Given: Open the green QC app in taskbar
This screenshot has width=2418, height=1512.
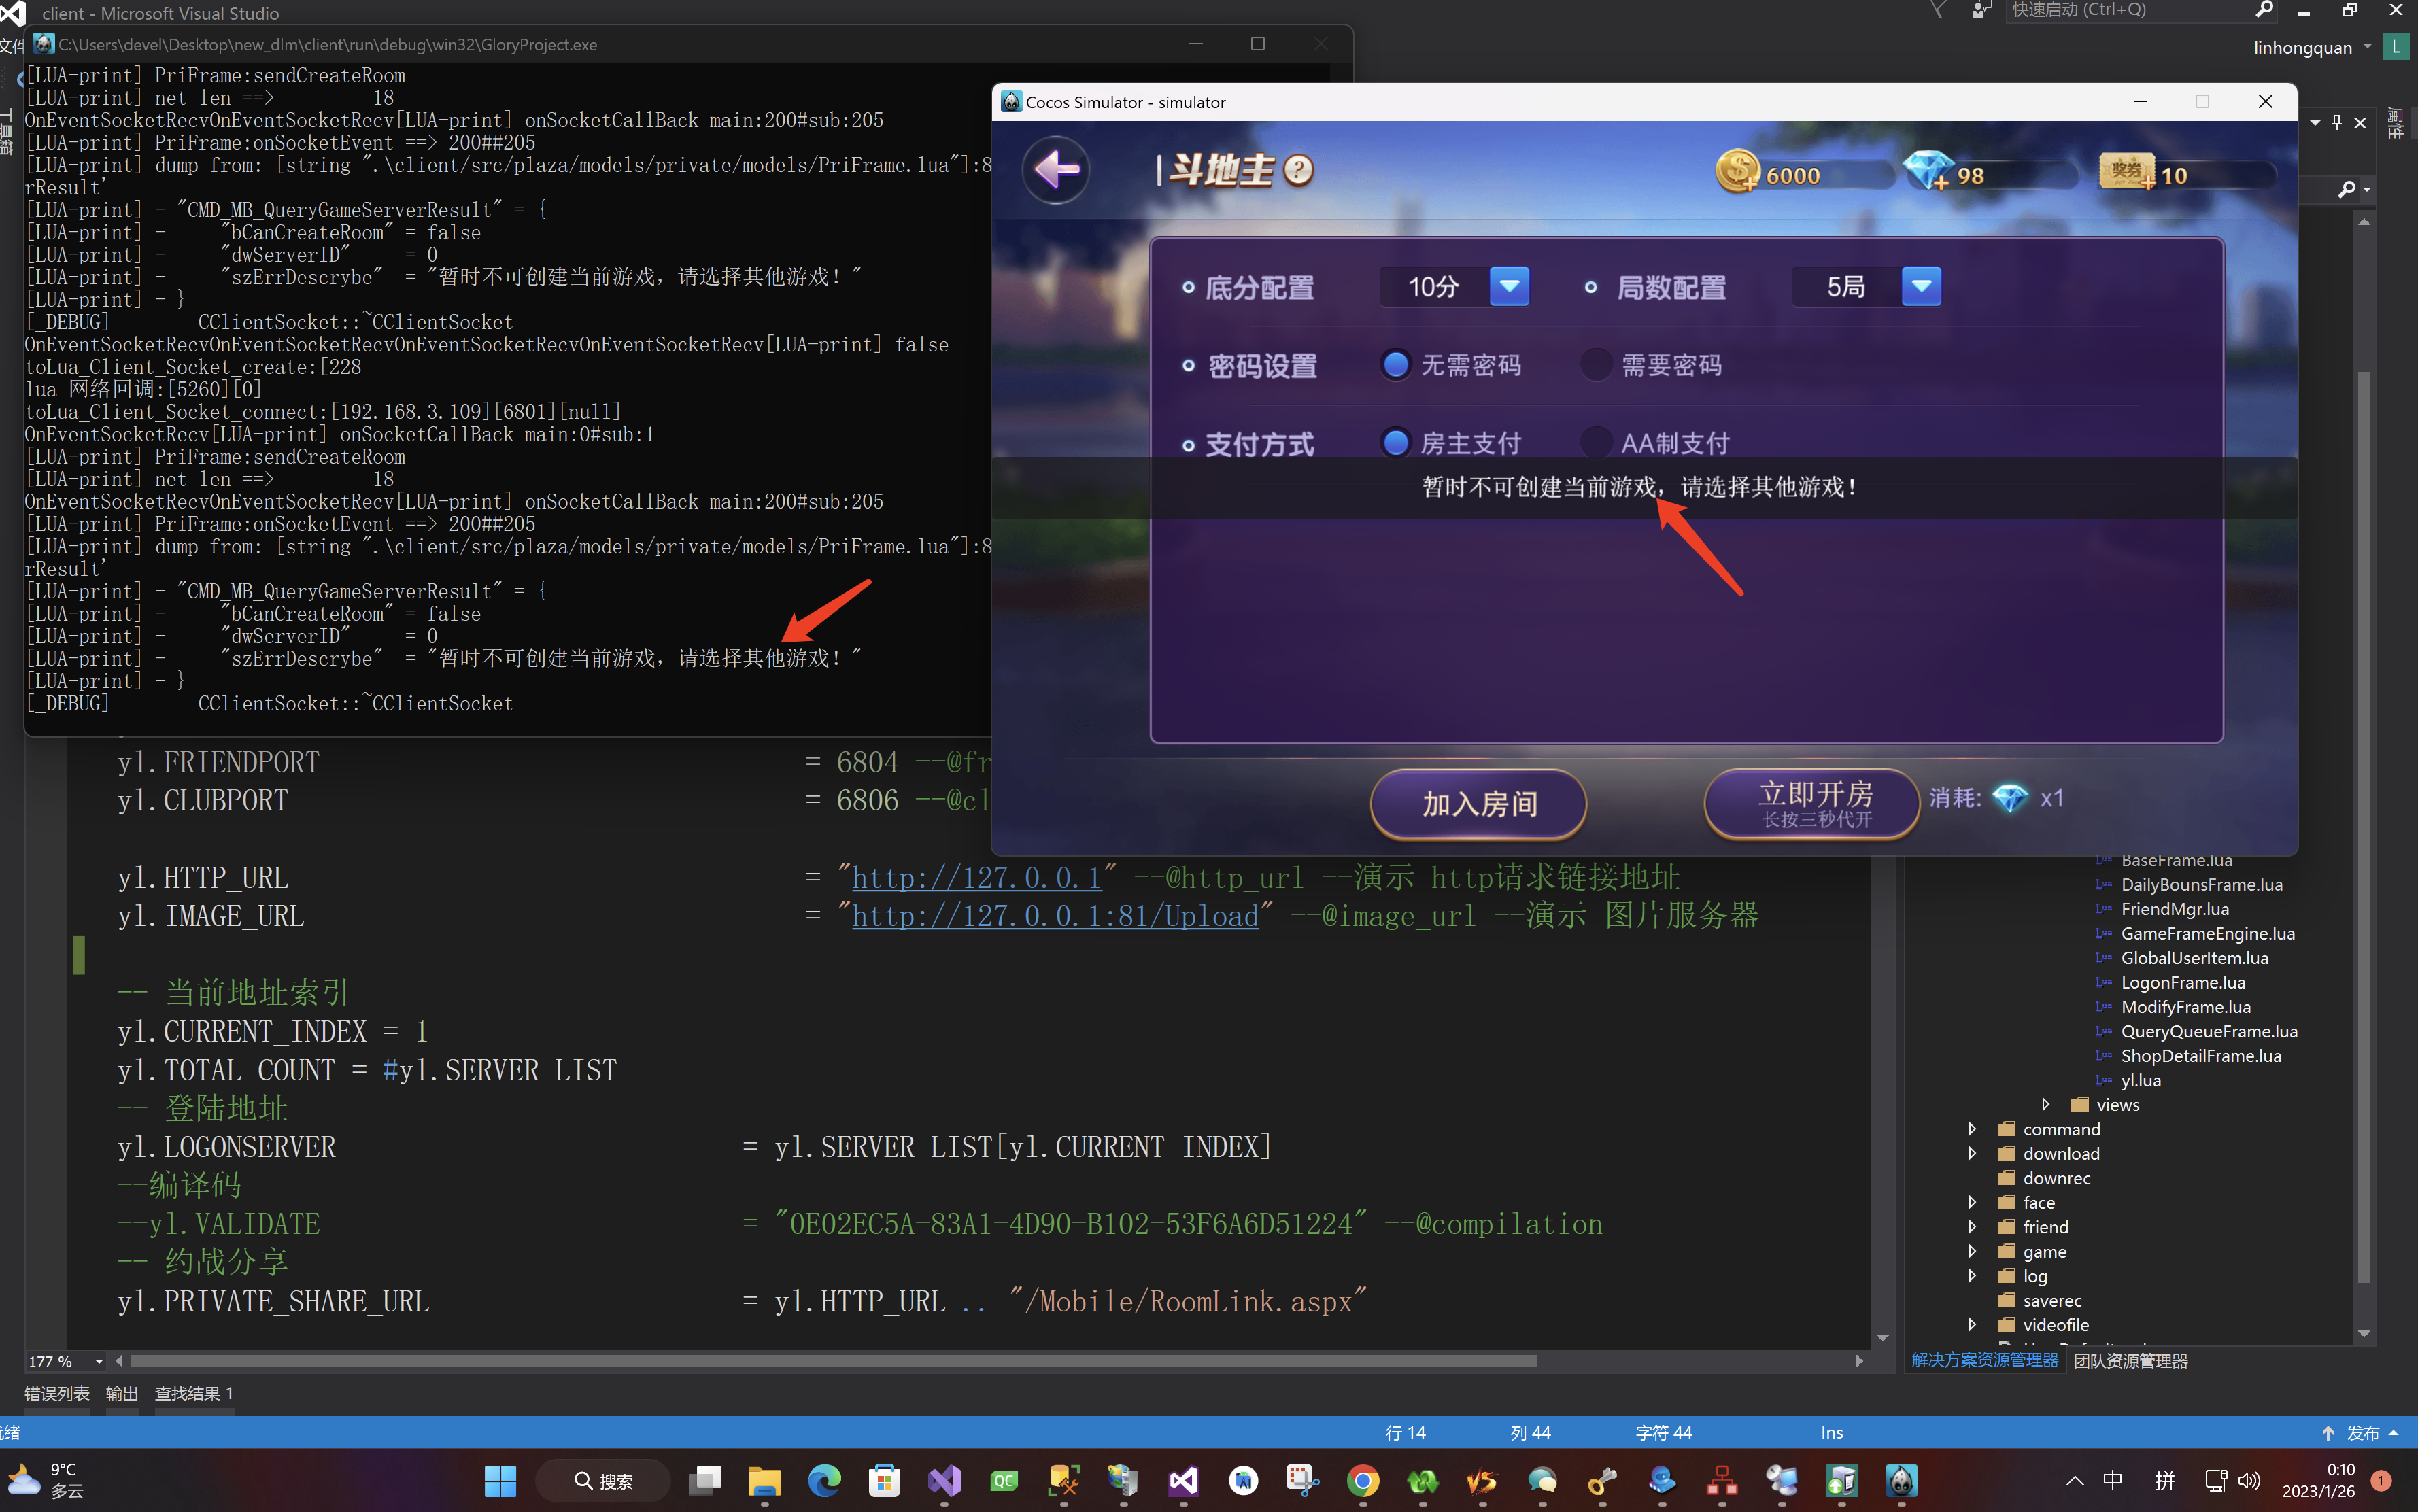Looking at the screenshot, I should click(x=1004, y=1480).
